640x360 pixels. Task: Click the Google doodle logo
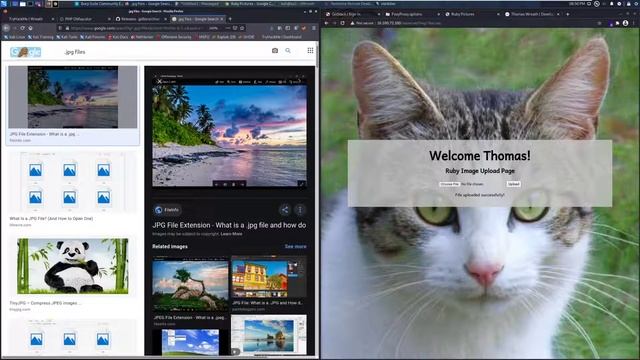pos(26,52)
